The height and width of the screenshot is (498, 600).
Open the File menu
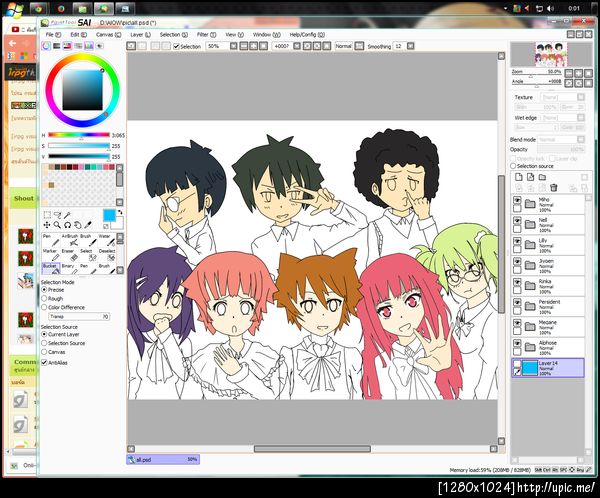pos(53,34)
